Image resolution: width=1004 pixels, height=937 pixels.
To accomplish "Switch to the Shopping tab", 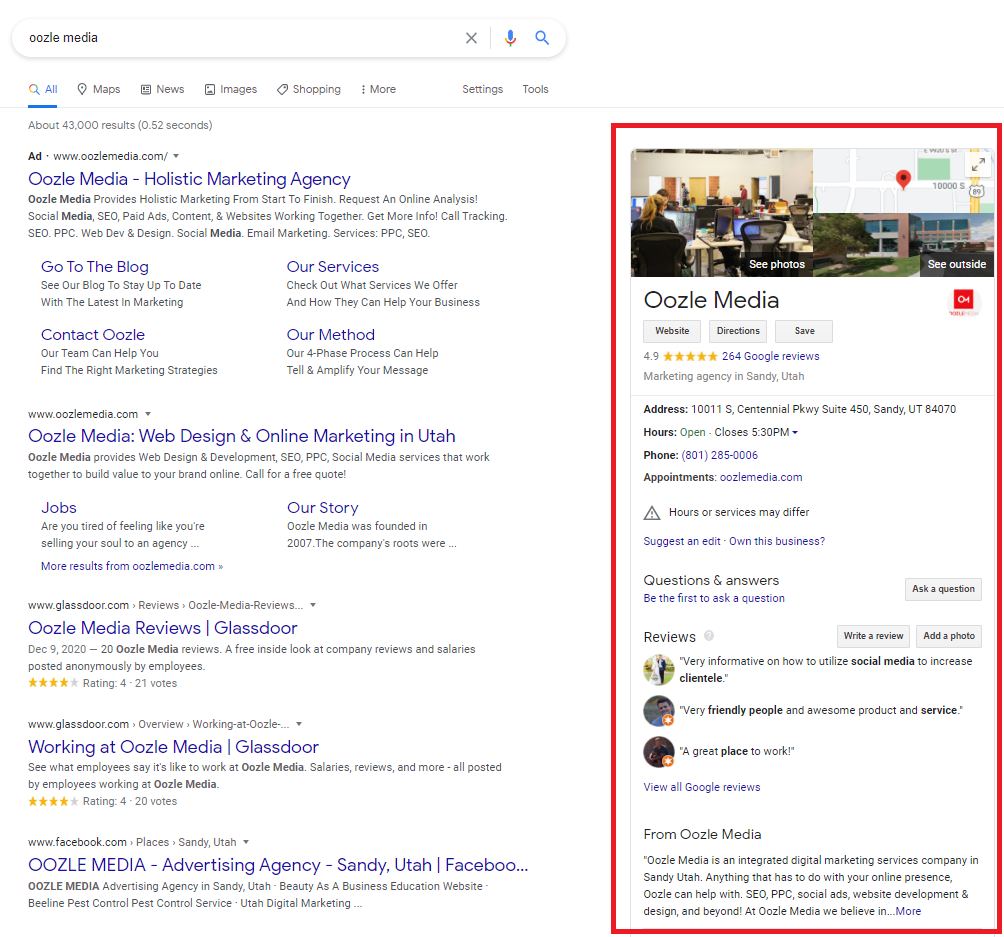I will (x=309, y=90).
